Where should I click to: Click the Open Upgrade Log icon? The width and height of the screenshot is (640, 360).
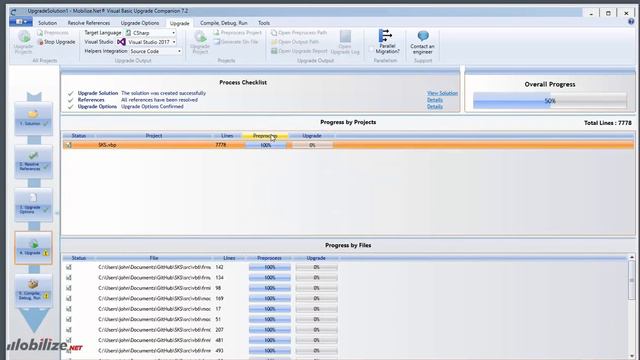click(x=345, y=36)
